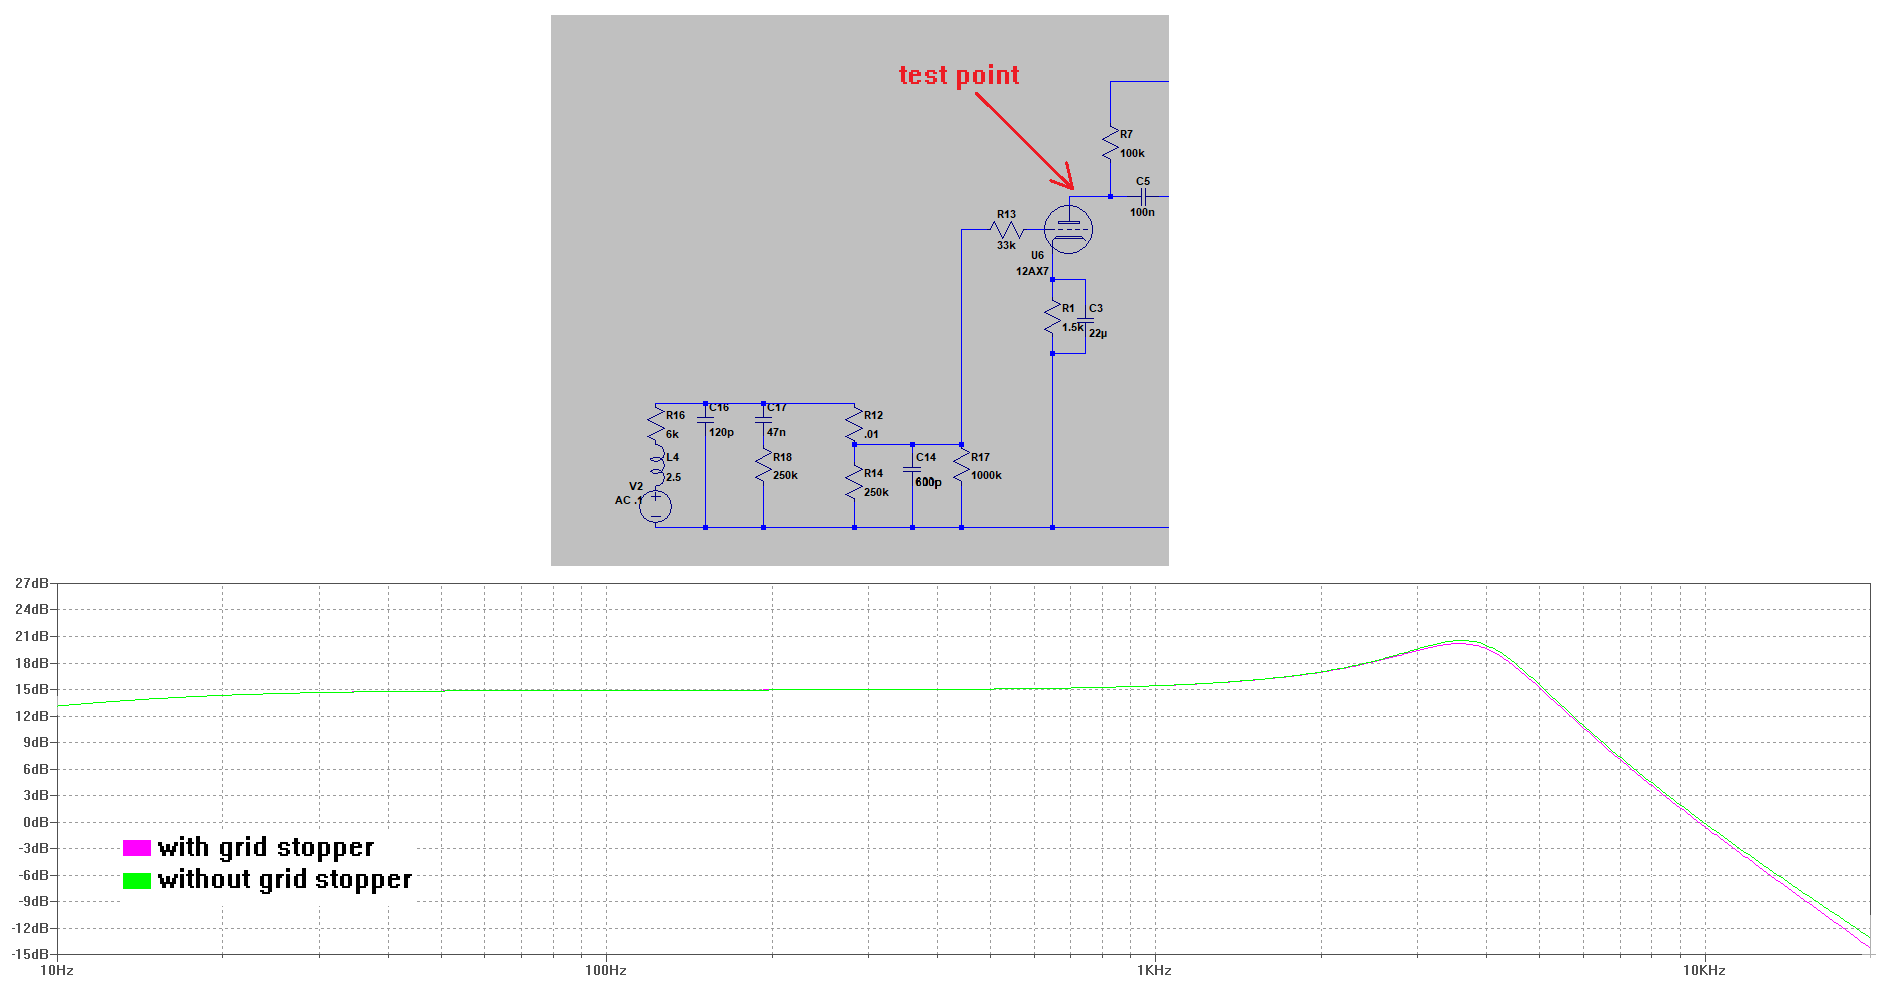Click the '1.5k' value of R1
This screenshot has width=1898, height=1000.
1072,327
